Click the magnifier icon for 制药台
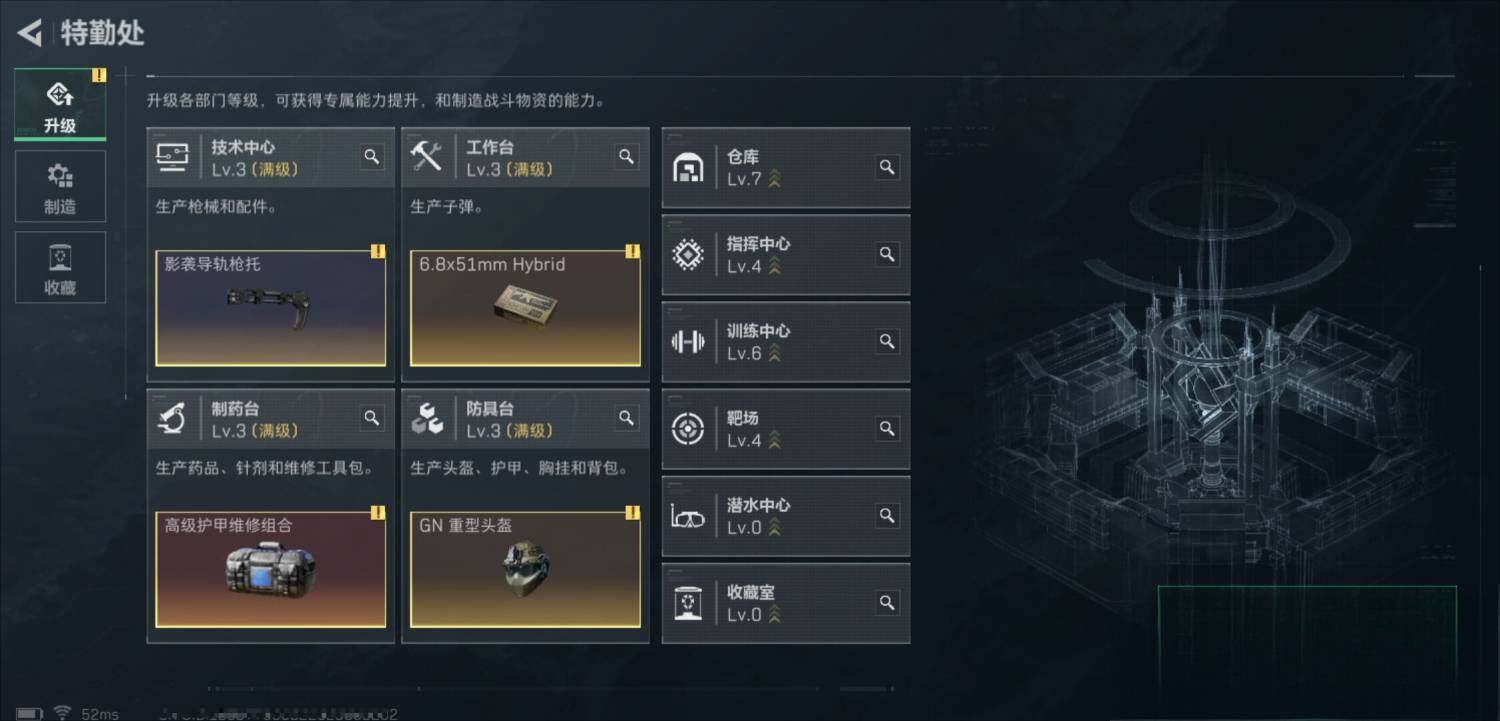This screenshot has width=1500, height=721. (372, 418)
